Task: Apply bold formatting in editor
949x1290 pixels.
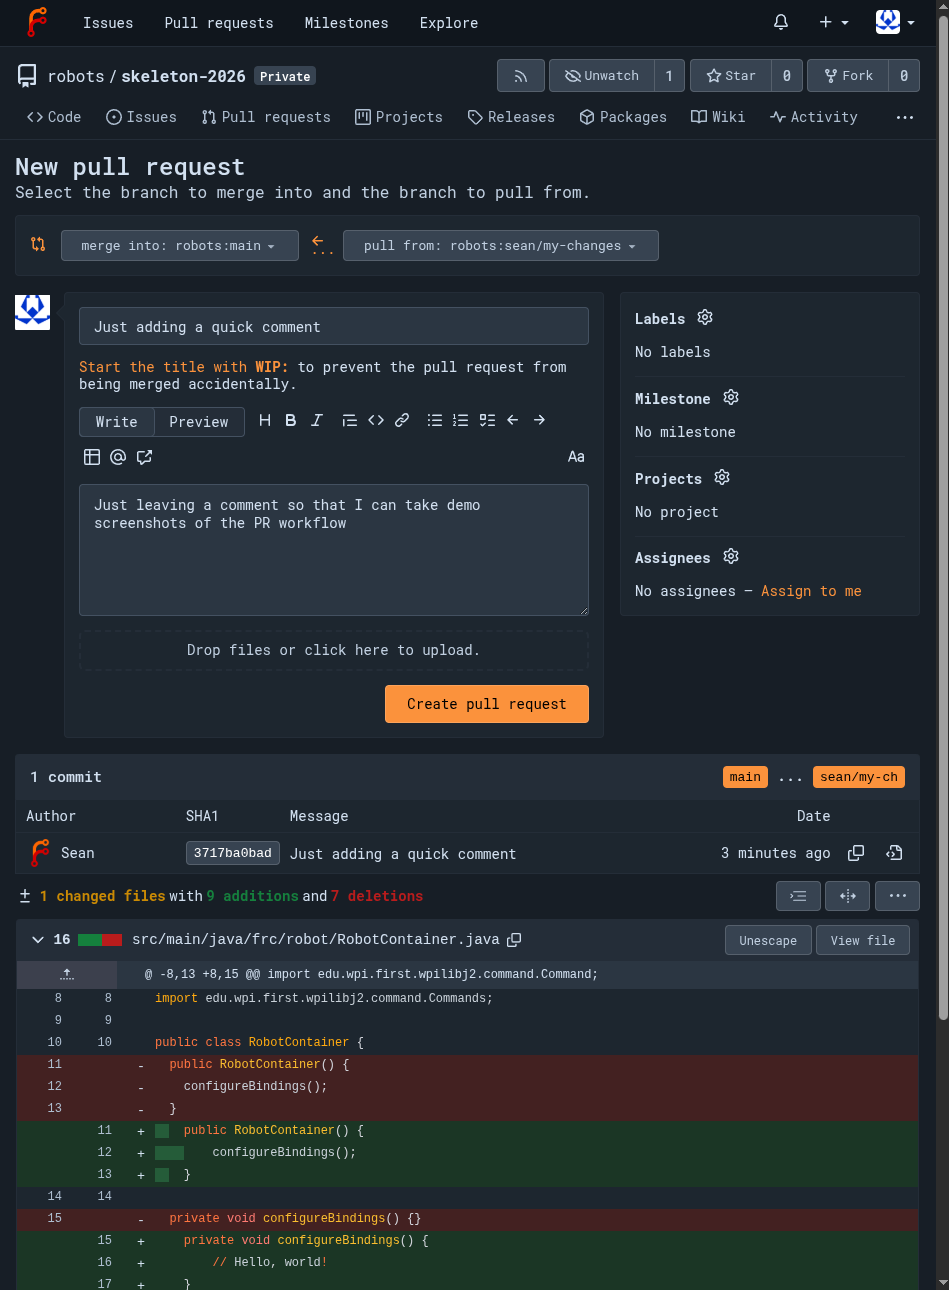Action: (x=291, y=420)
